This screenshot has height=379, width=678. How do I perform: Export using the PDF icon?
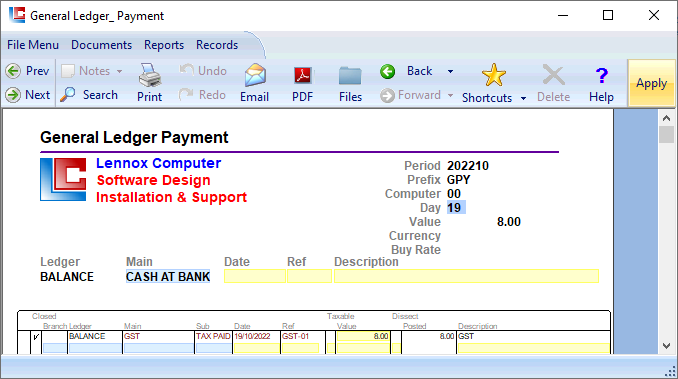tap(303, 76)
